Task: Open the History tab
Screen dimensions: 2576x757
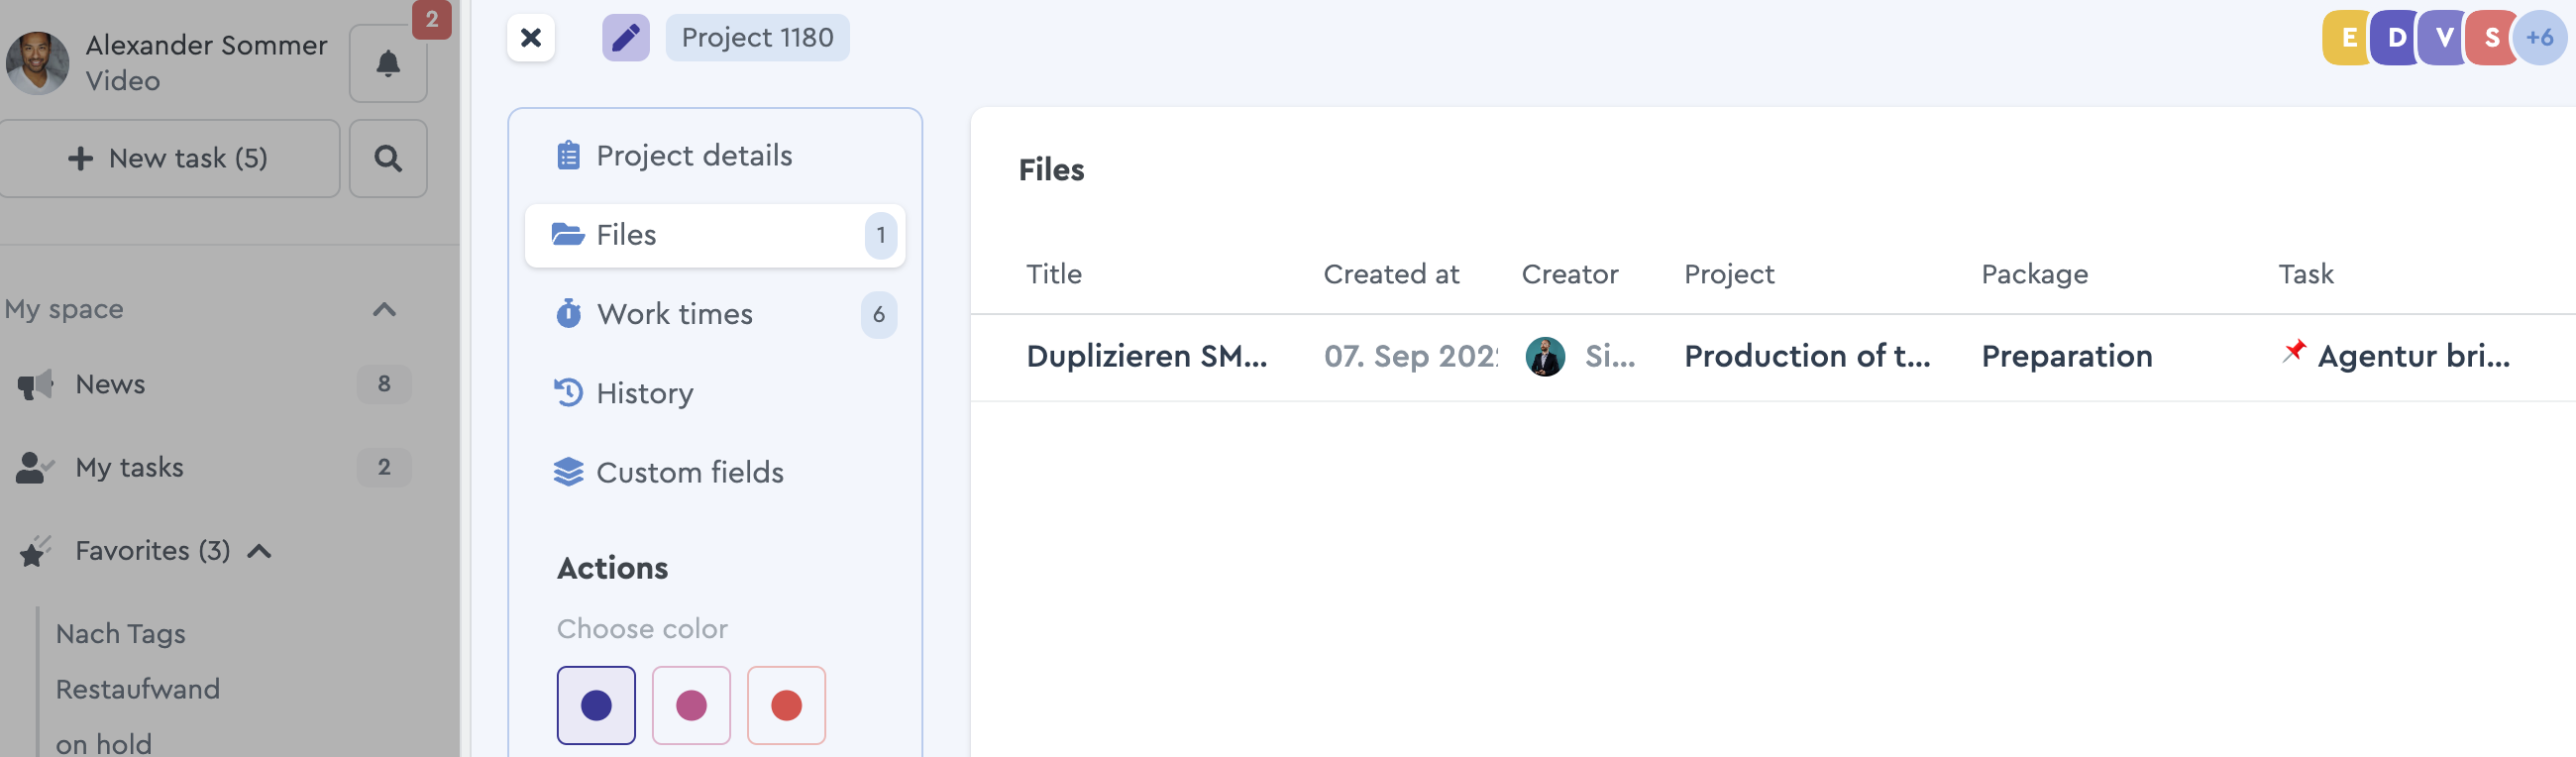Action: (x=714, y=393)
